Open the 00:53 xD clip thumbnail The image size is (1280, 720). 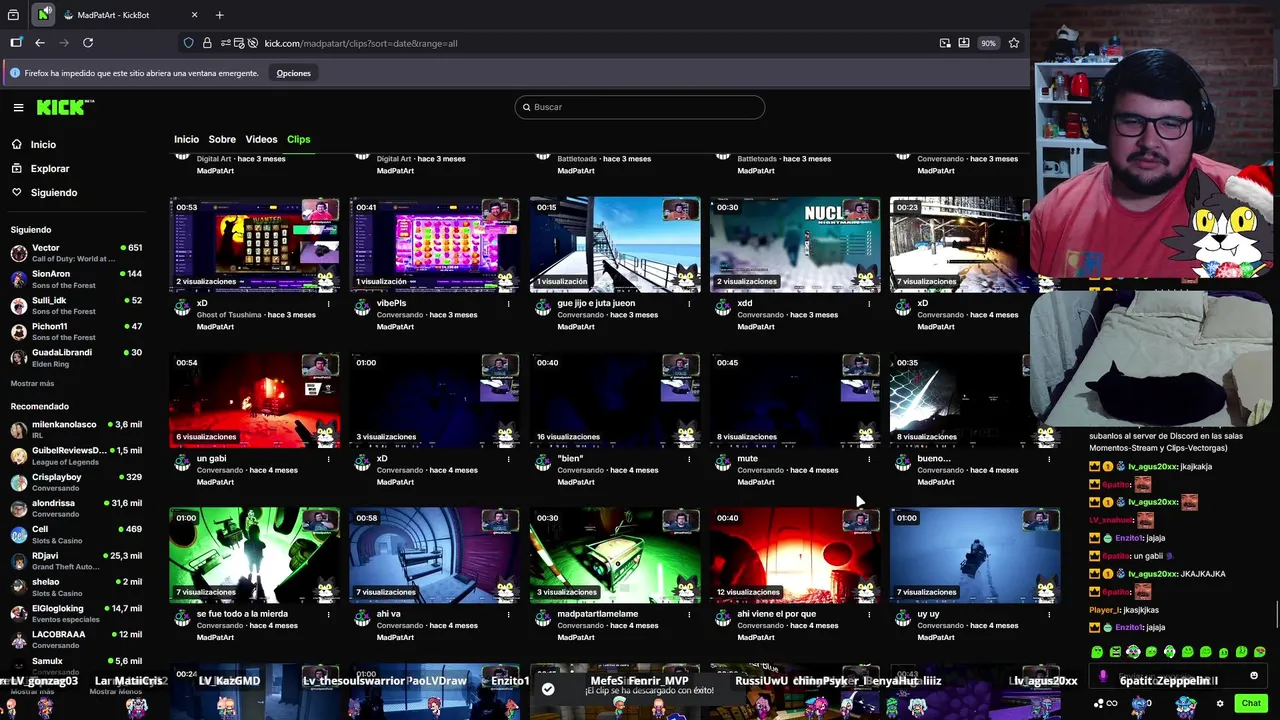[x=255, y=244]
